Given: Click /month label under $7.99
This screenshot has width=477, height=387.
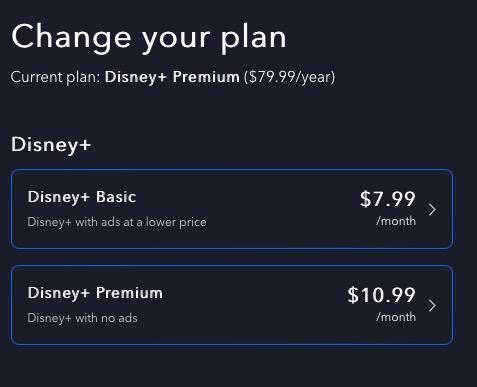Looking at the screenshot, I should pos(396,221).
